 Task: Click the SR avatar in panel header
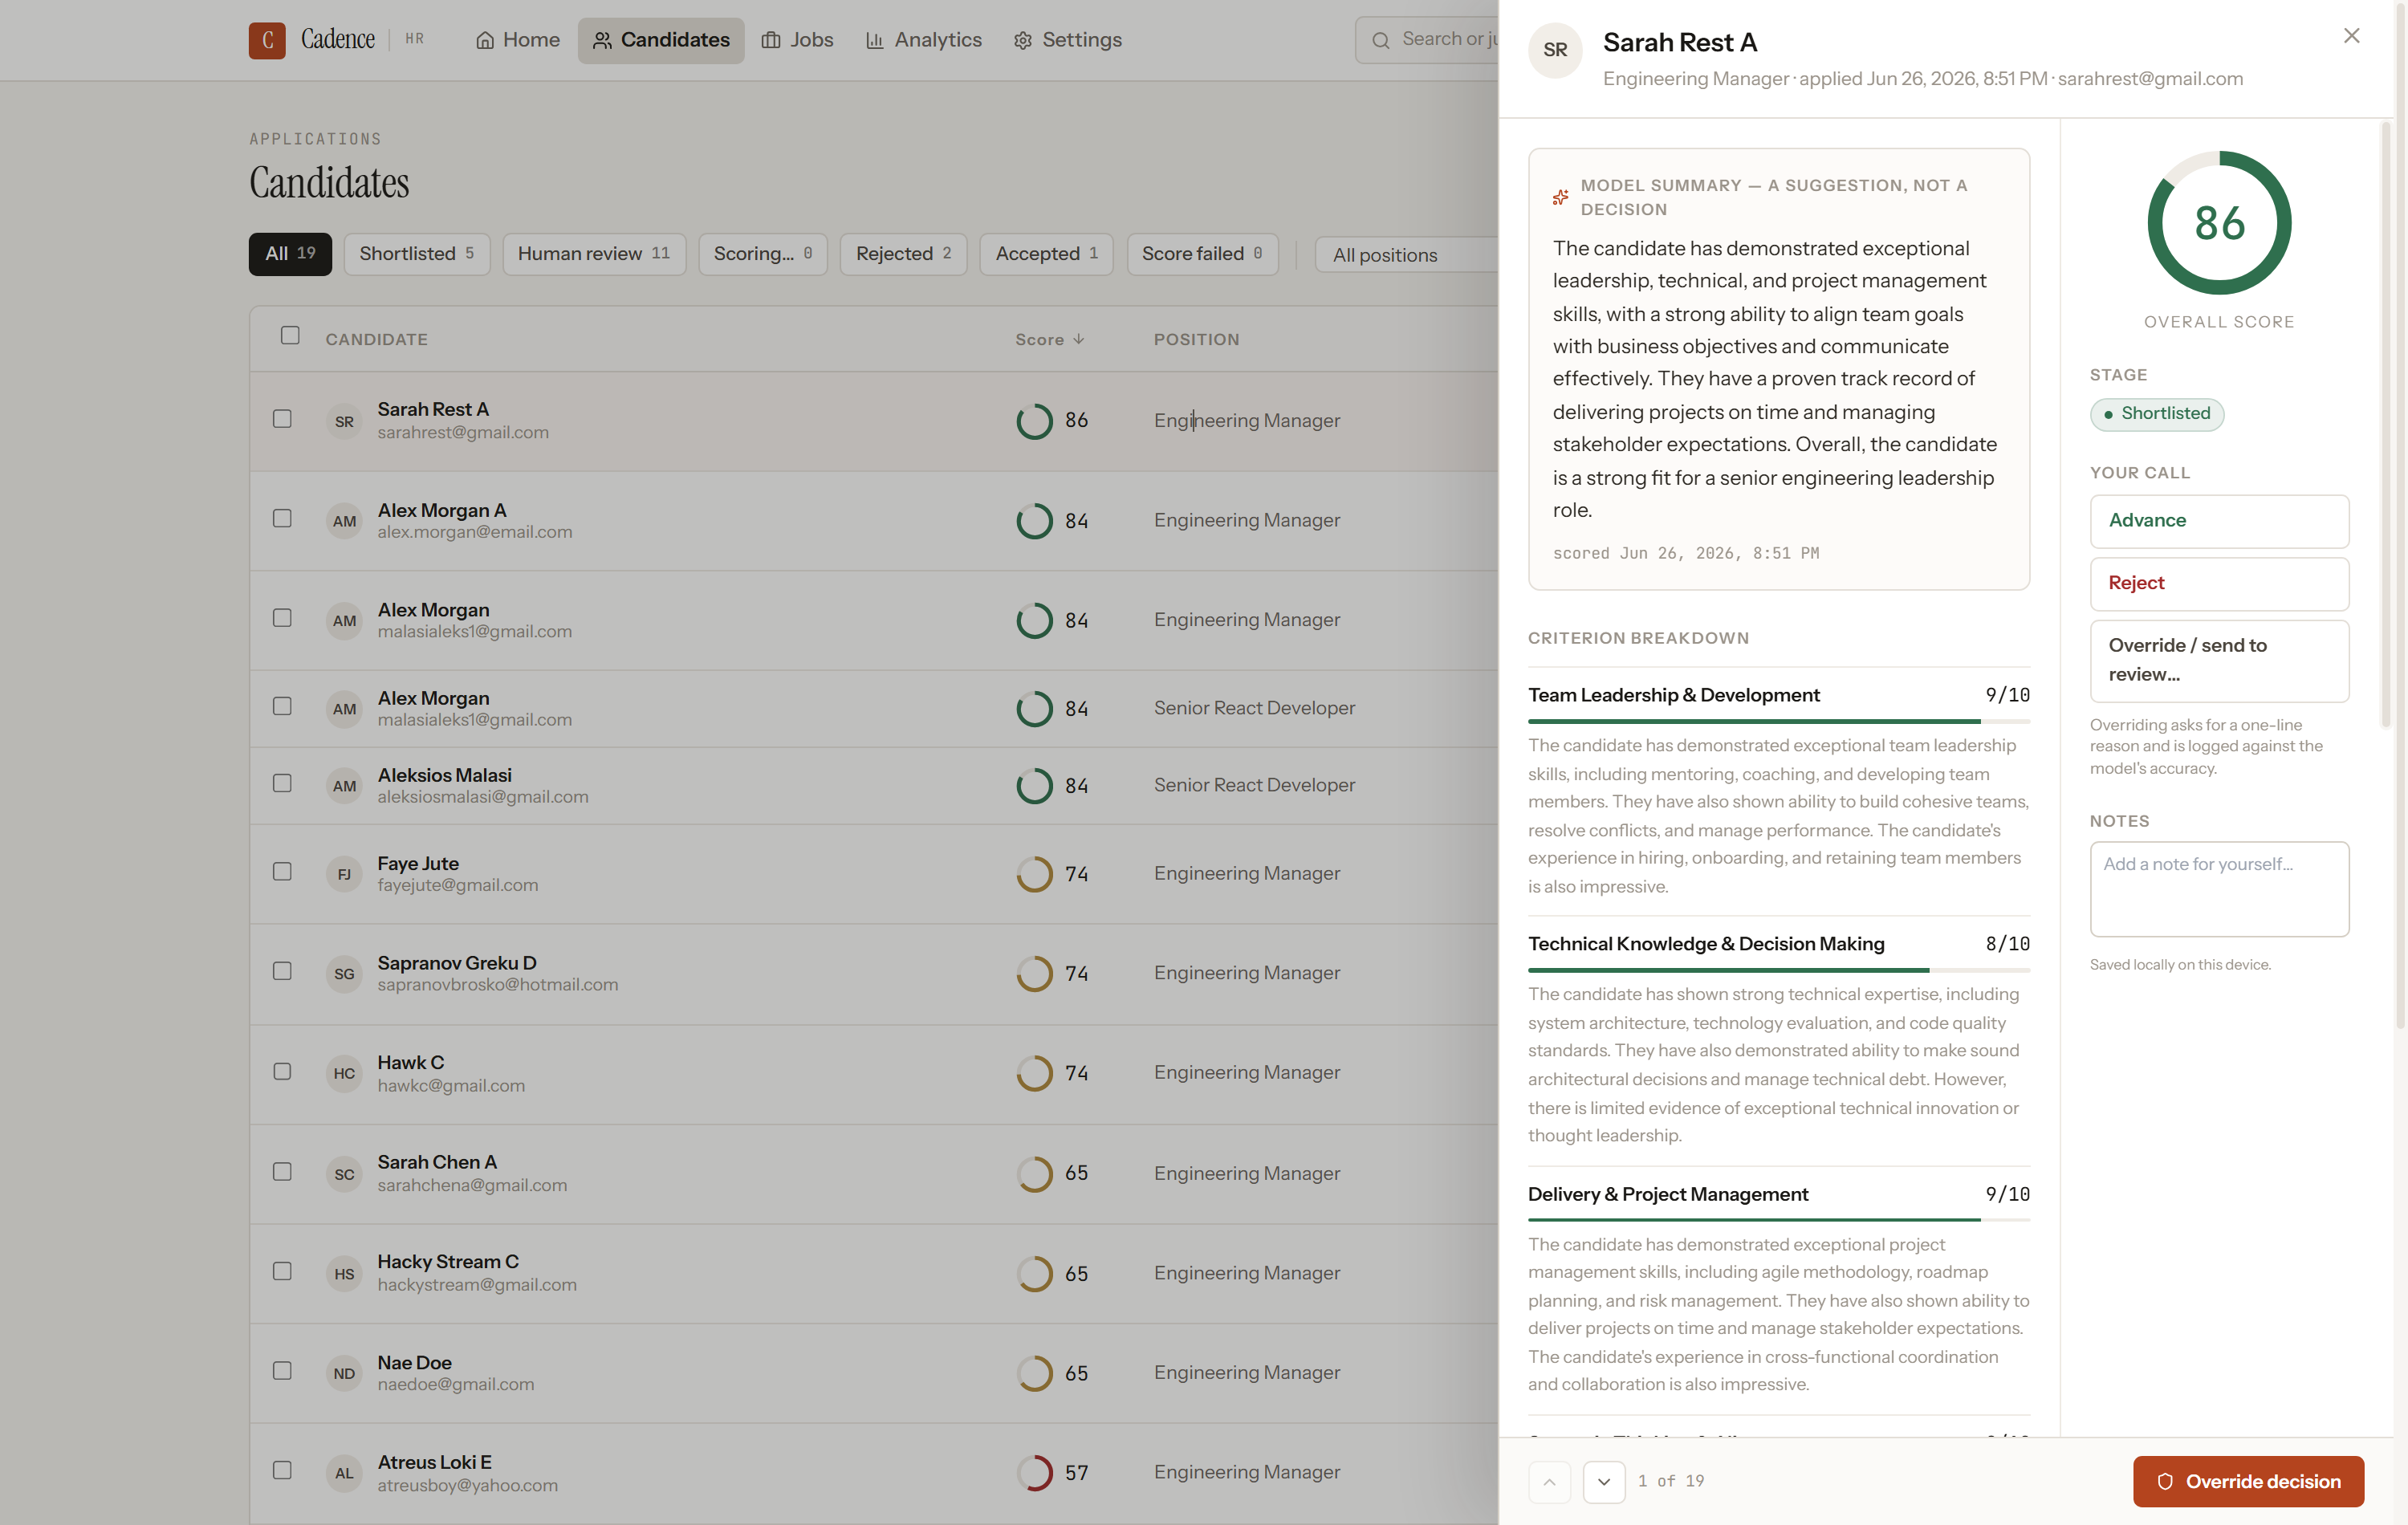point(1555,50)
